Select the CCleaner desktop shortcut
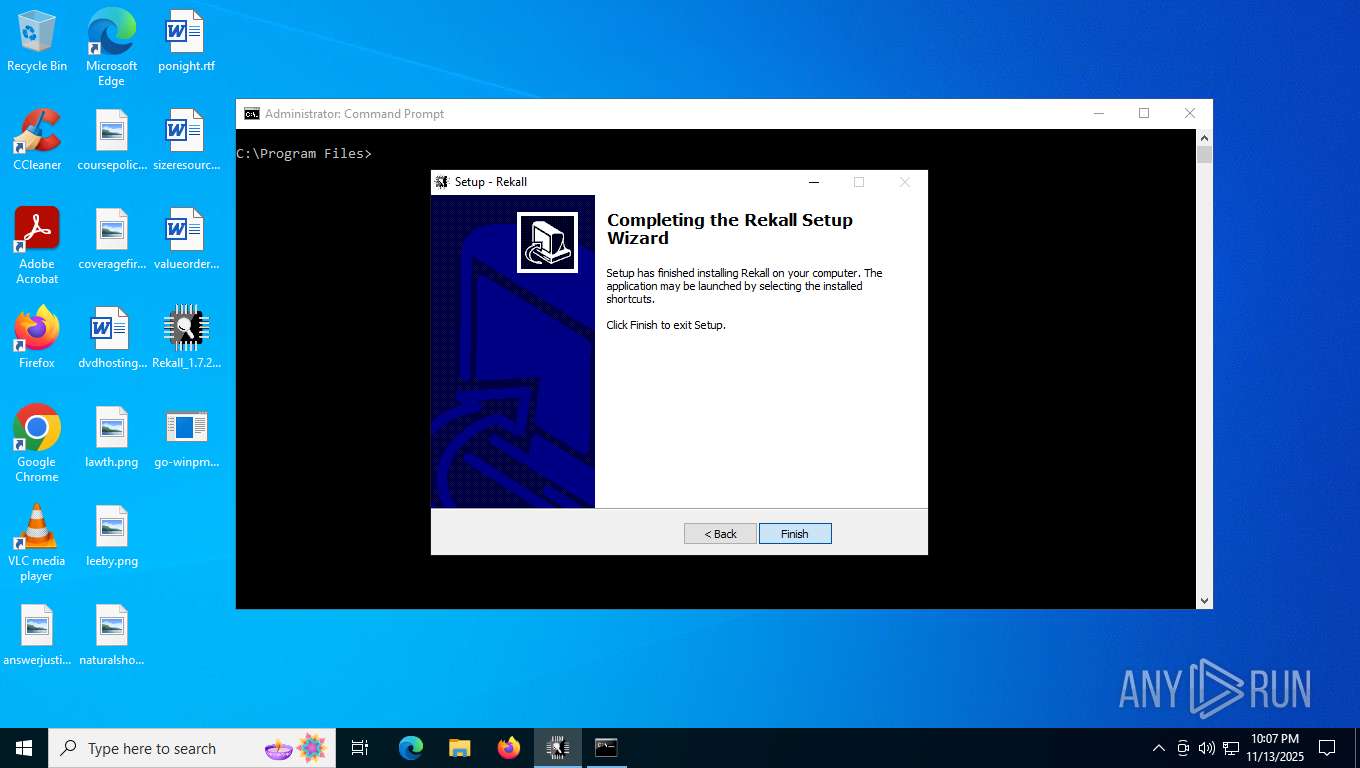Screen dimensions: 1360x768 point(37,140)
